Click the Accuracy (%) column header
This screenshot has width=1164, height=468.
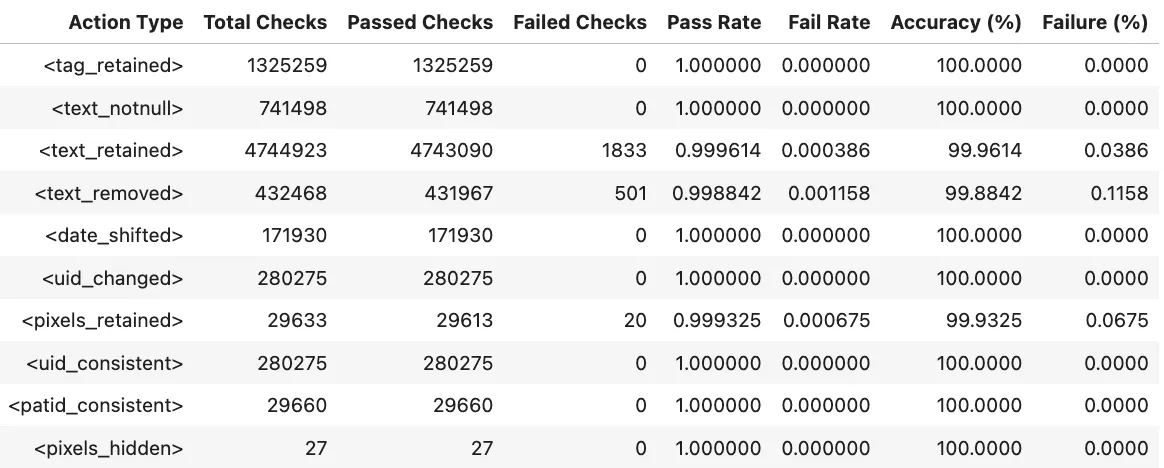click(x=956, y=22)
